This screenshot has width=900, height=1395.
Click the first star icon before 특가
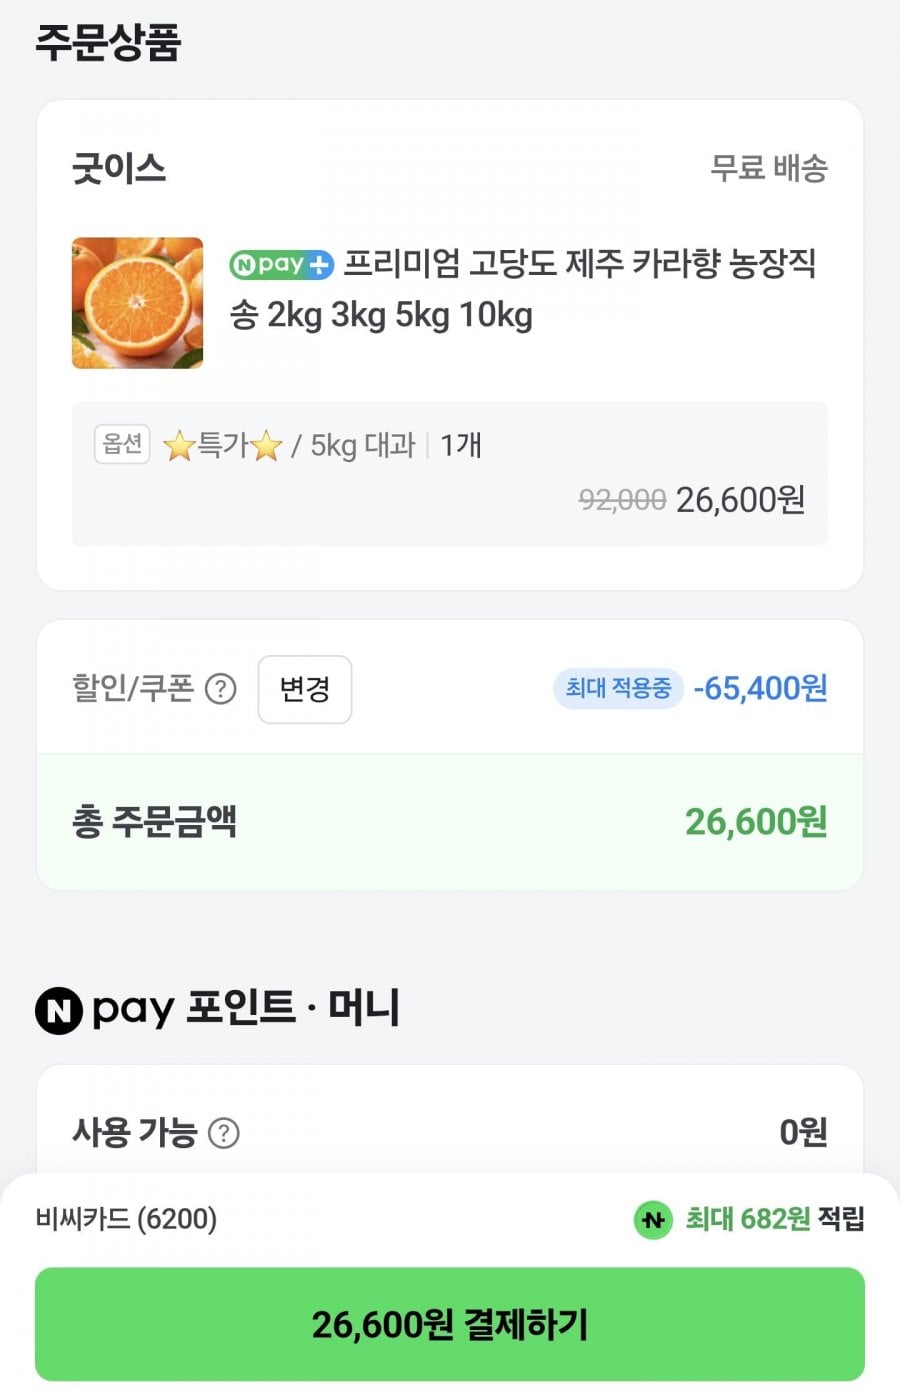[x=179, y=446]
